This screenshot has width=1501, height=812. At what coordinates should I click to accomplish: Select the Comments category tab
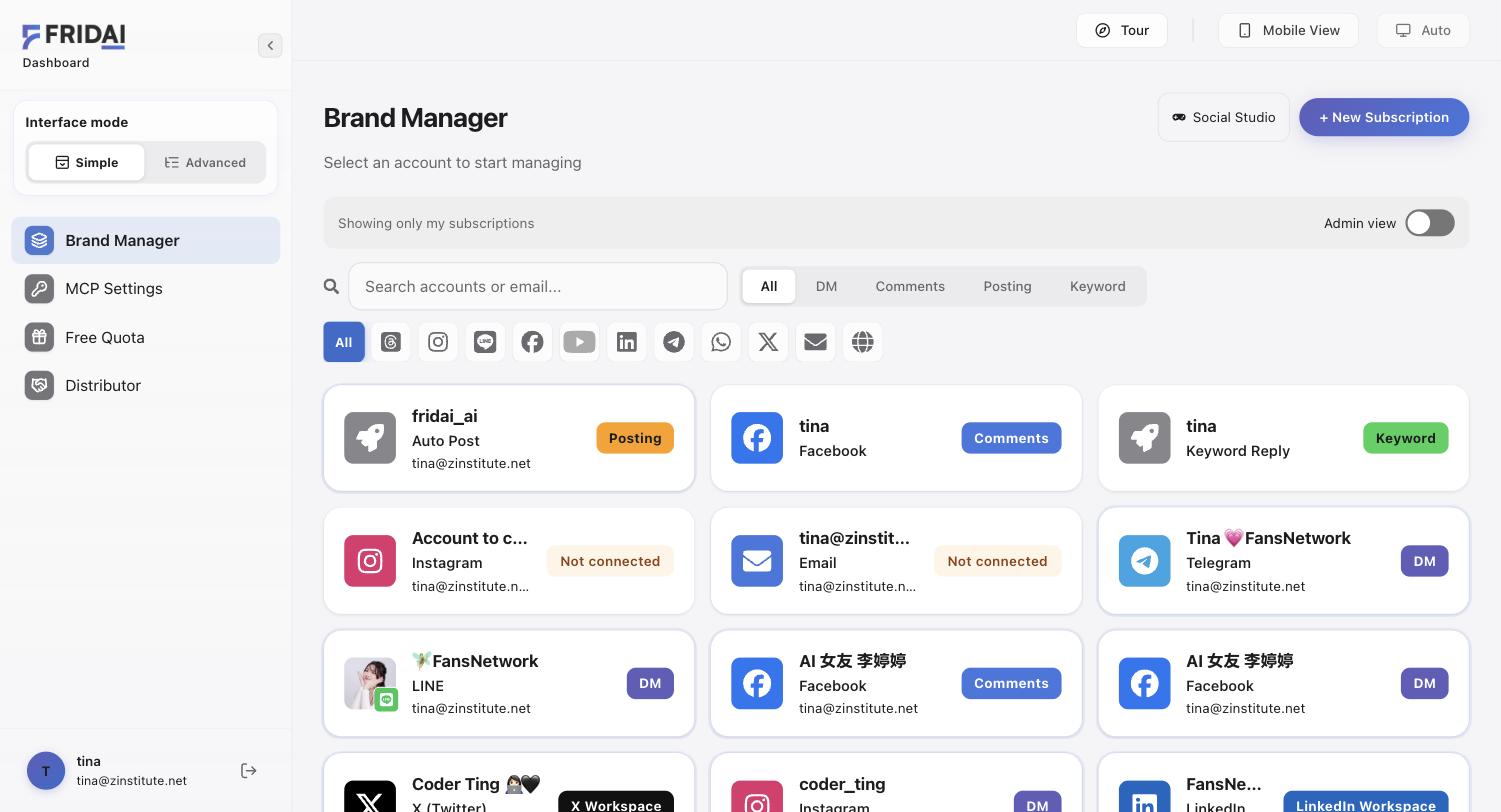point(910,286)
